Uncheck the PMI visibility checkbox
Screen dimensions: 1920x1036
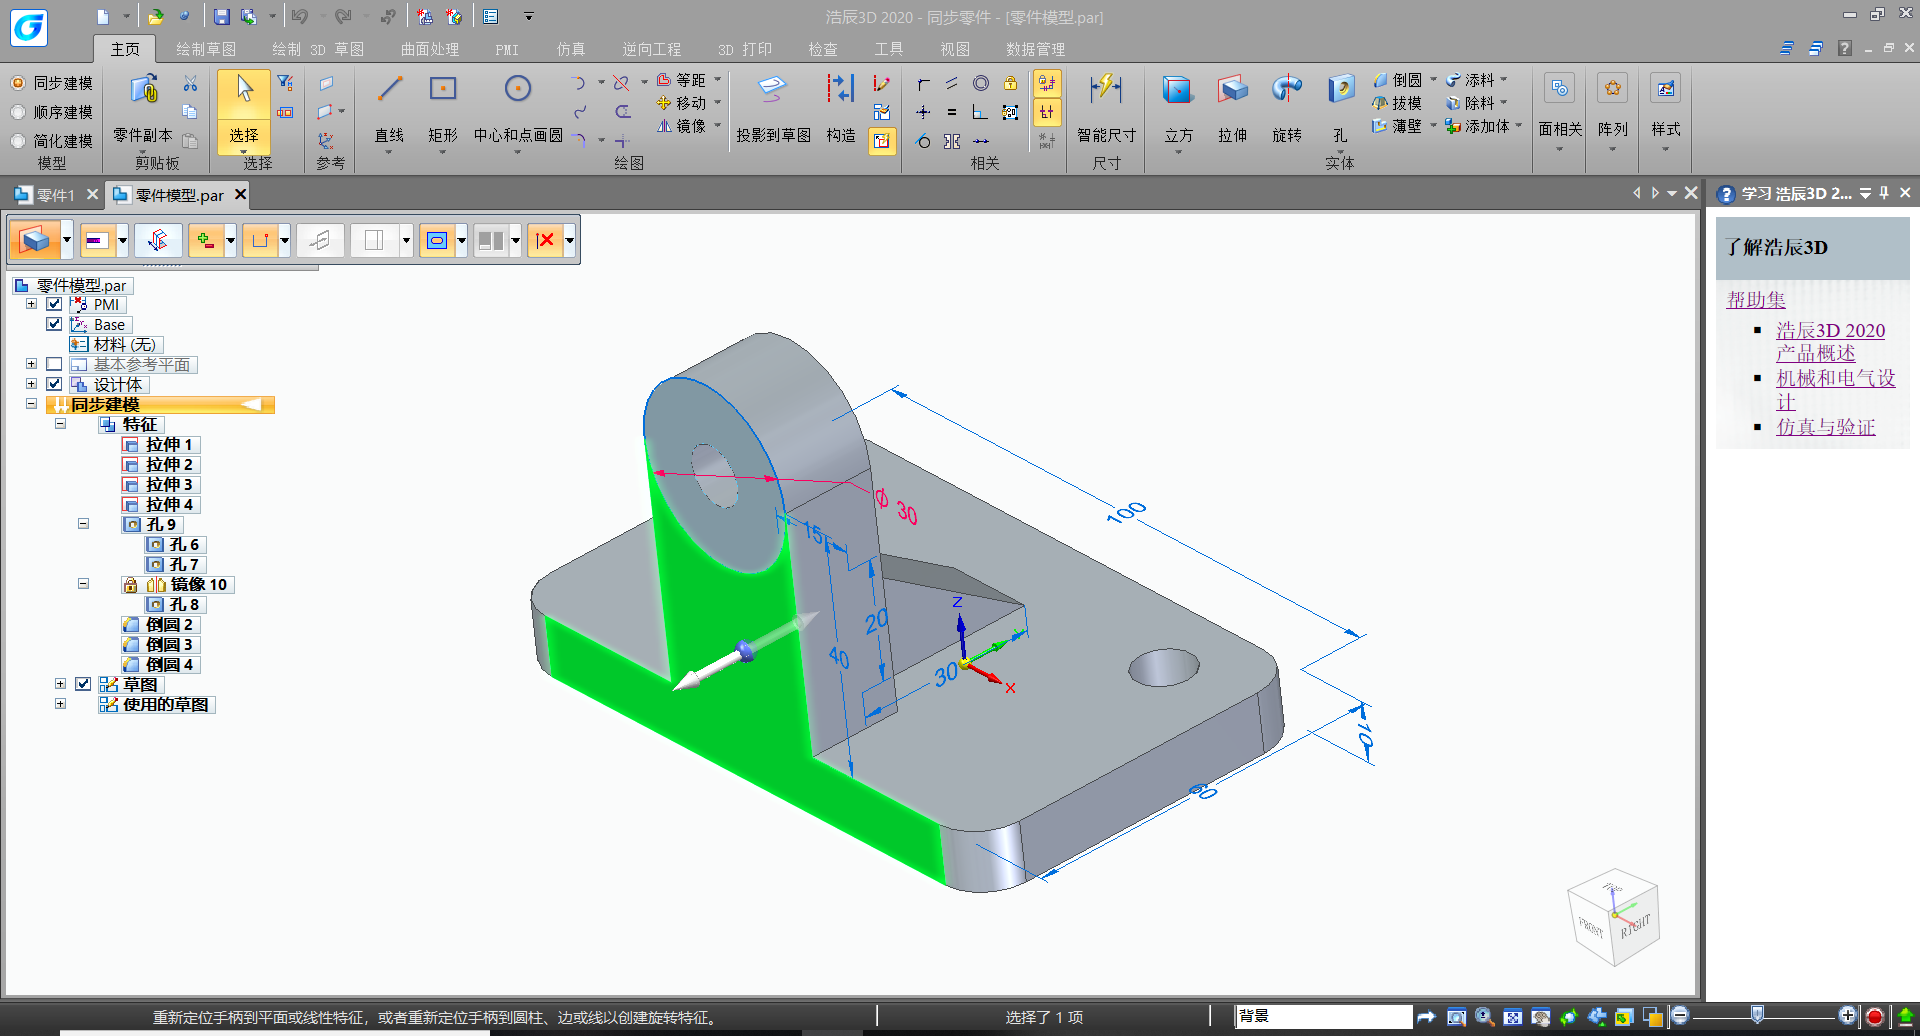click(54, 304)
